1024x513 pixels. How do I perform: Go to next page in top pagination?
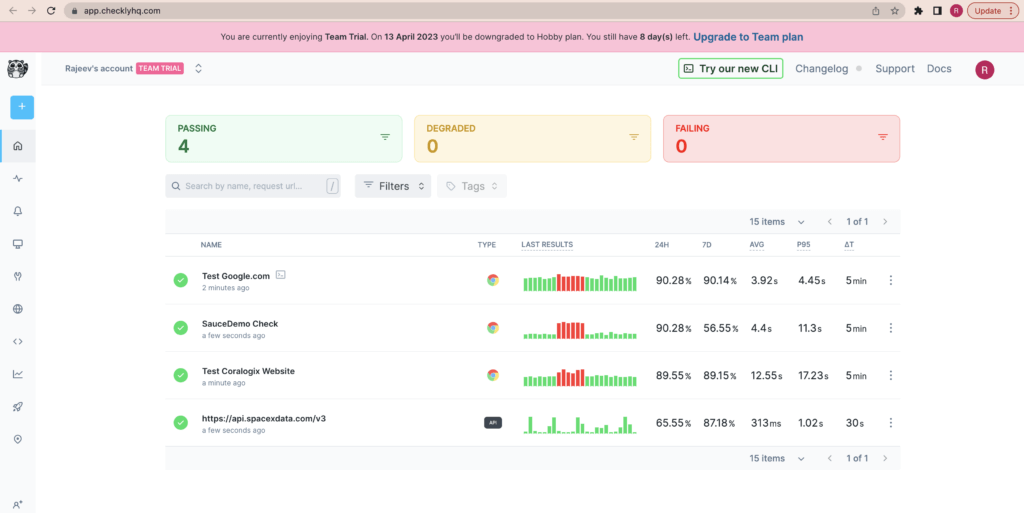point(885,222)
